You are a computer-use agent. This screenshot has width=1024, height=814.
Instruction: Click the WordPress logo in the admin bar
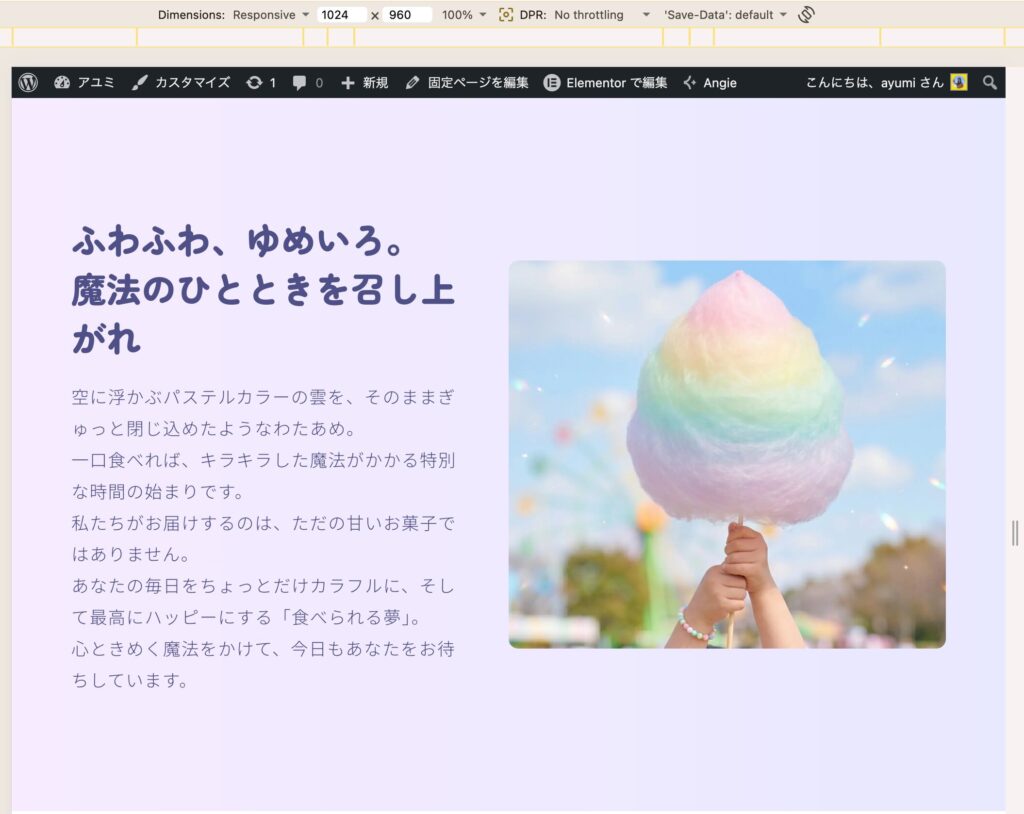pyautogui.click(x=26, y=83)
